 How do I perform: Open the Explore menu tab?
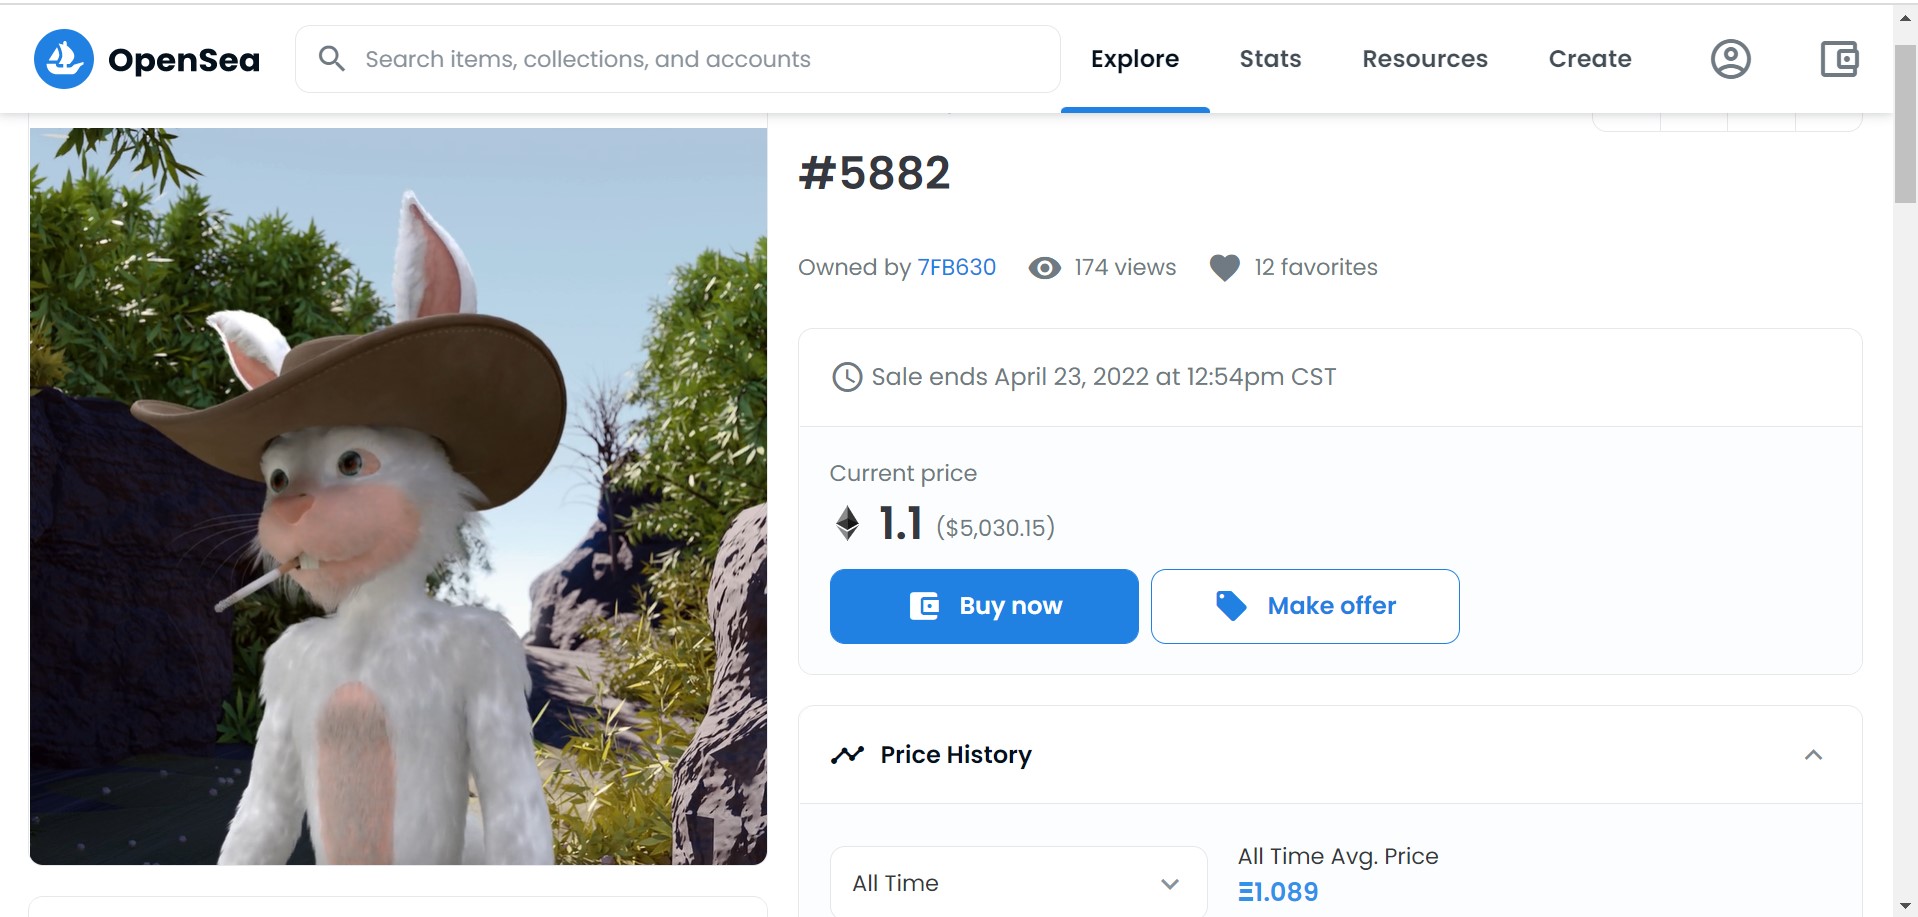1135,59
